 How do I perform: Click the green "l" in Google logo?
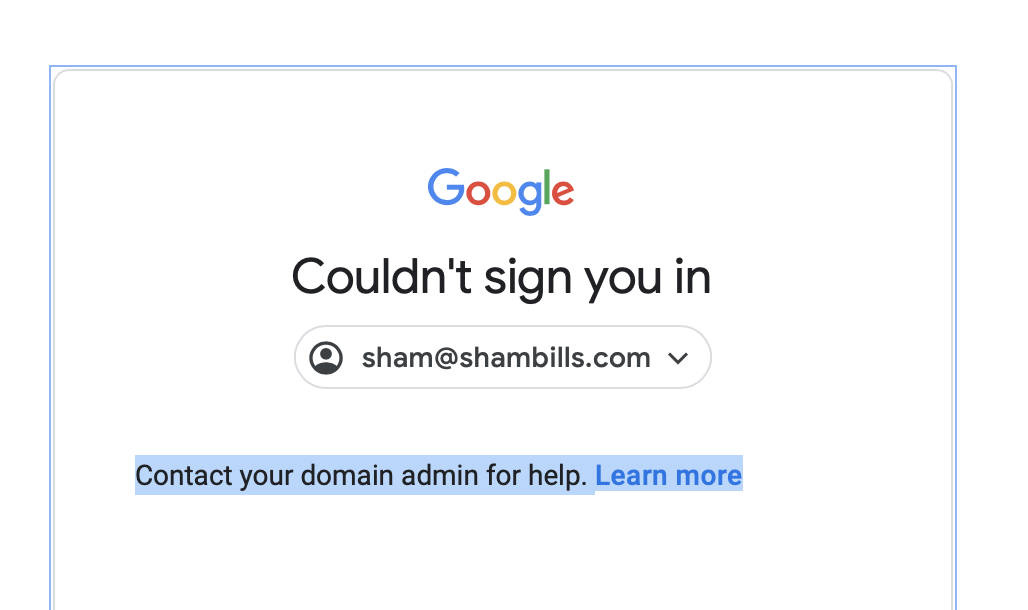tap(546, 187)
